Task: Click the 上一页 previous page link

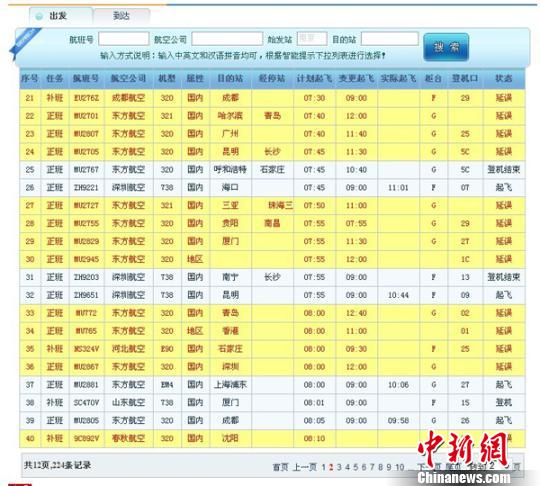Action: click(x=305, y=467)
